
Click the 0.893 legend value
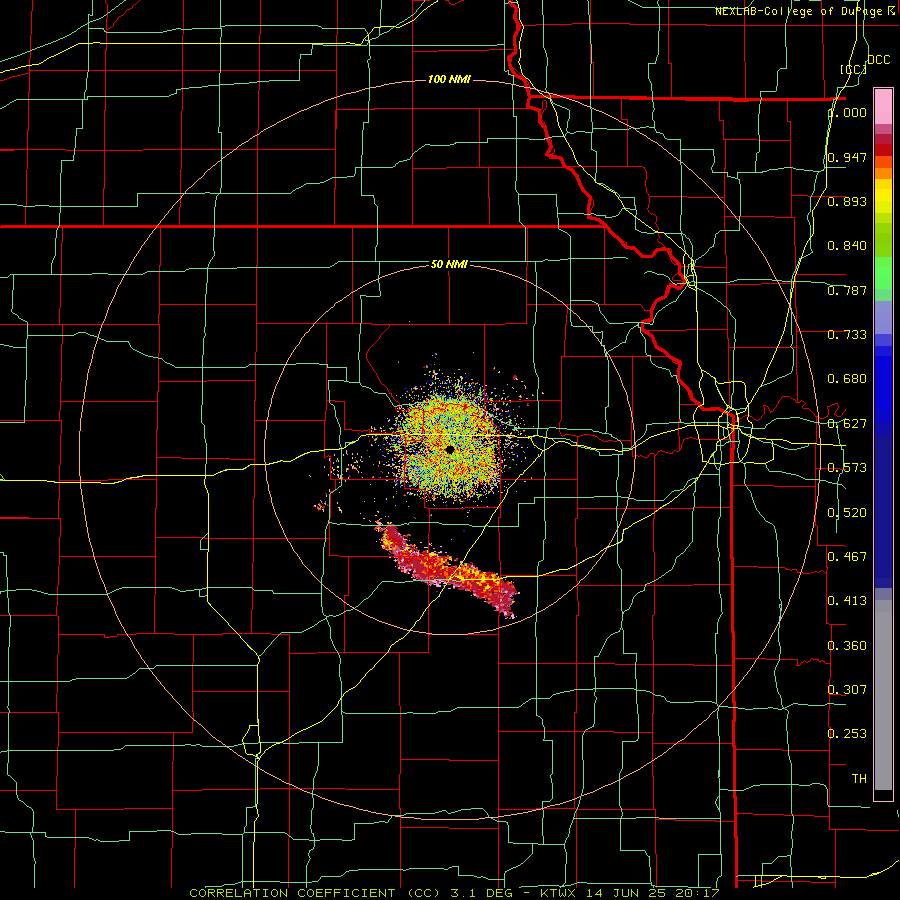pos(847,201)
